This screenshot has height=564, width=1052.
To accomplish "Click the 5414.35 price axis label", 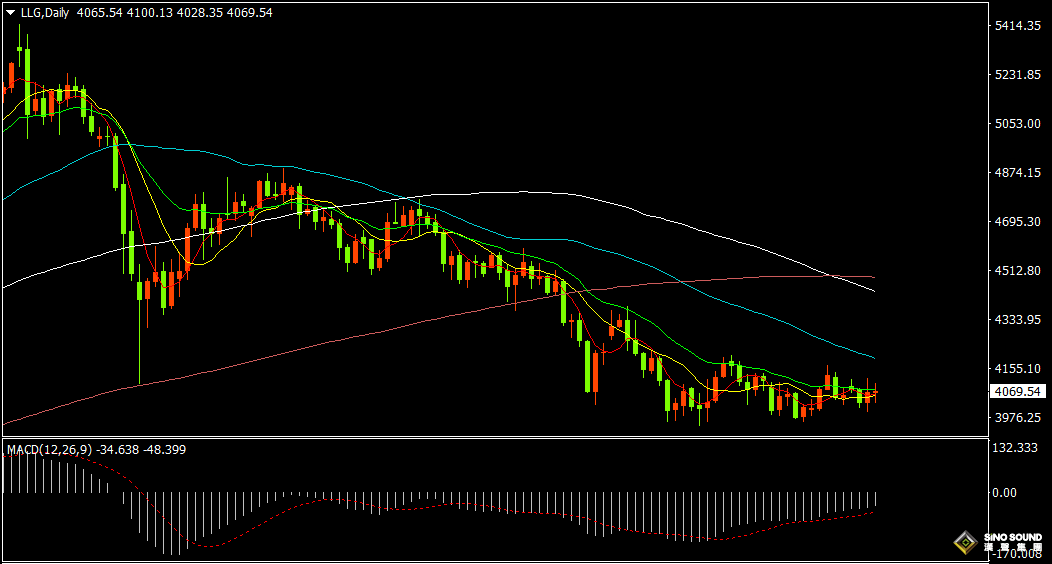I will [1018, 26].
